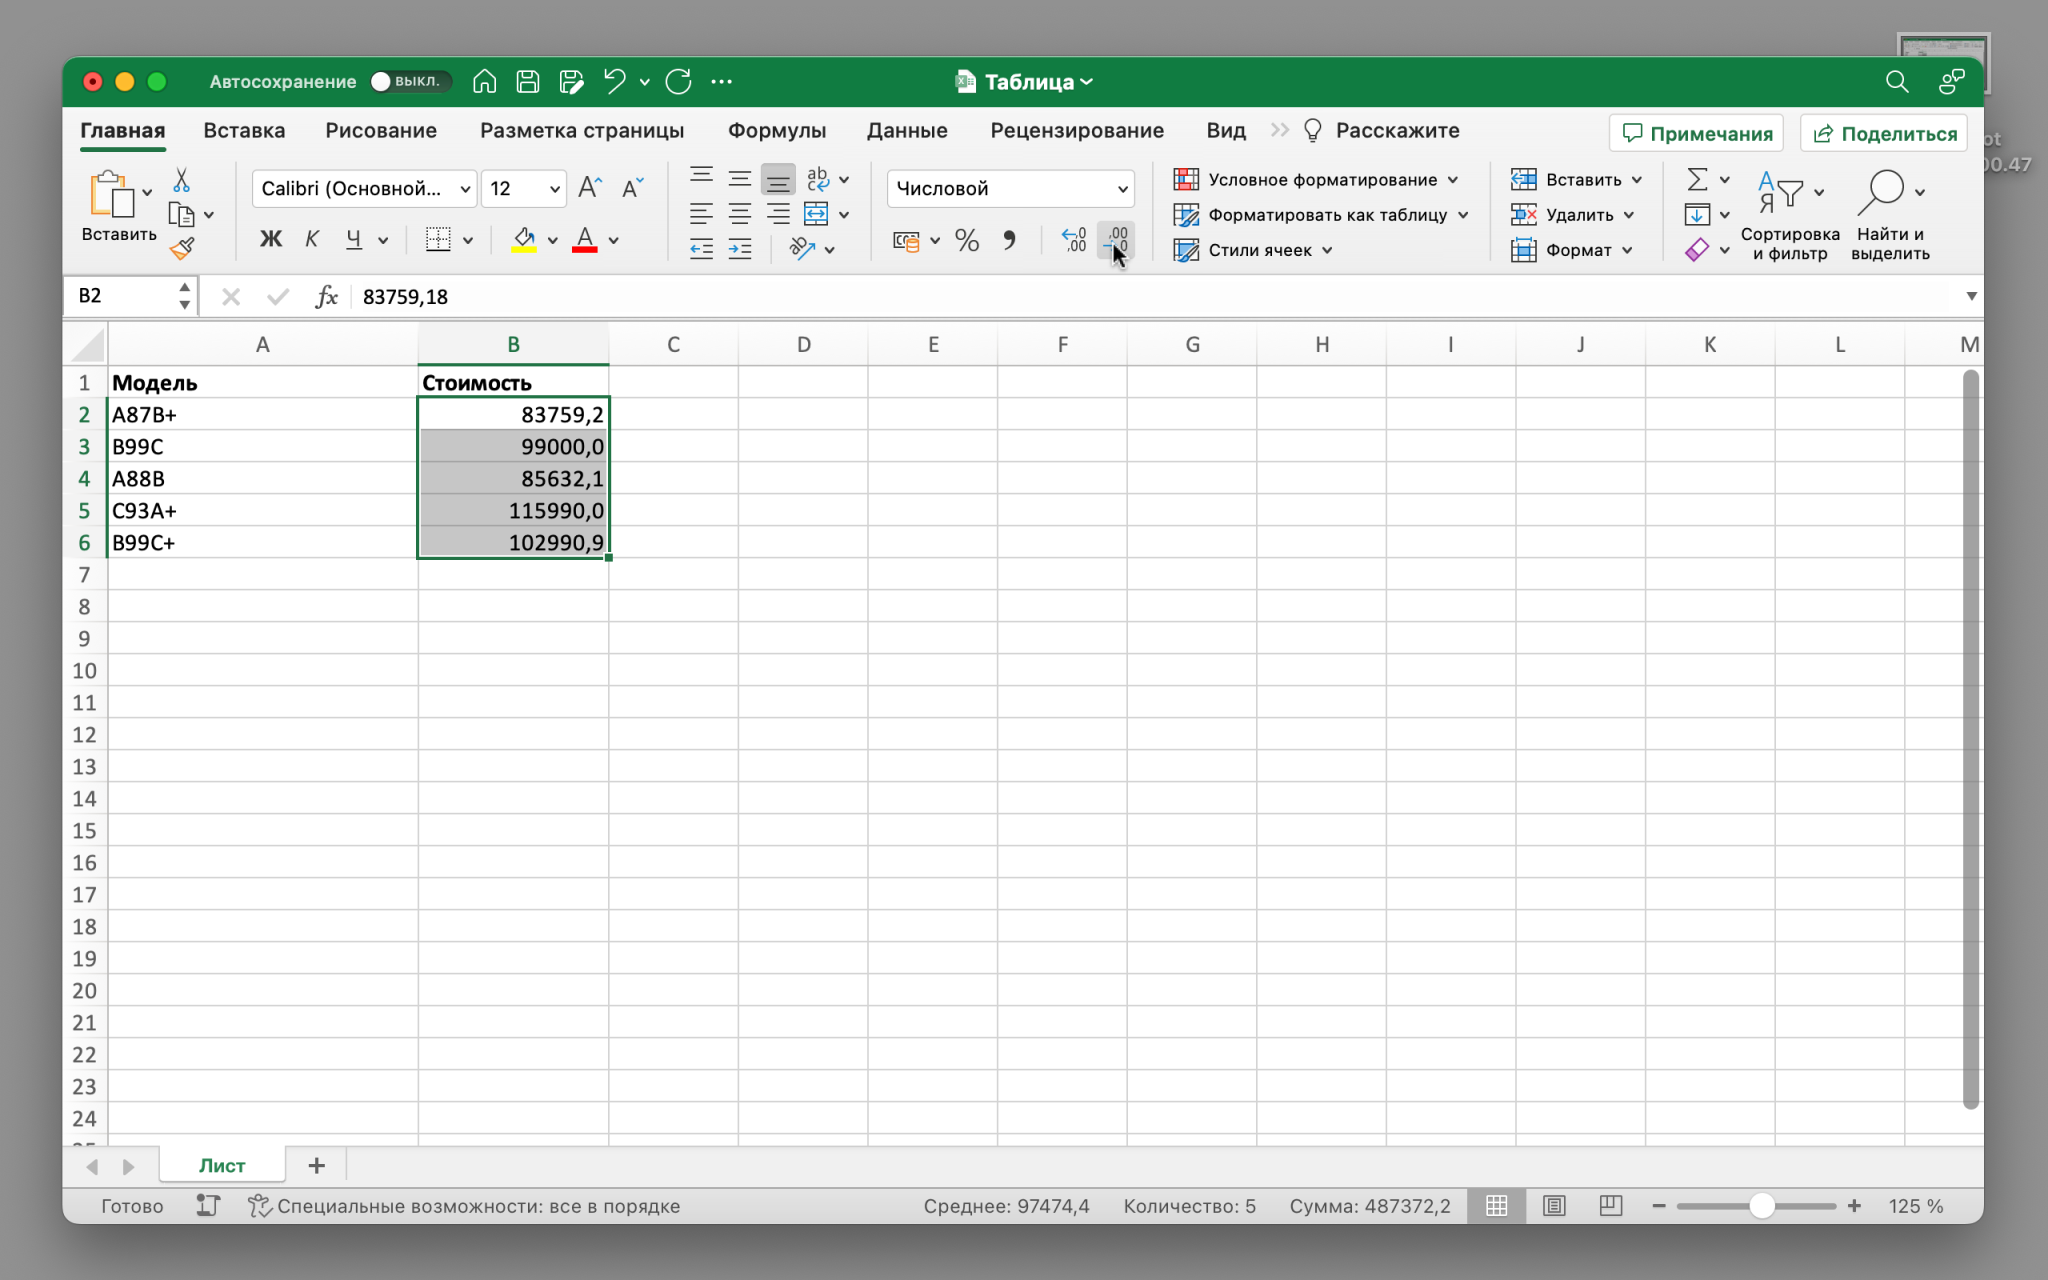Viewport: 2048px width, 1280px height.
Task: Click the increase font size icon
Action: click(590, 188)
